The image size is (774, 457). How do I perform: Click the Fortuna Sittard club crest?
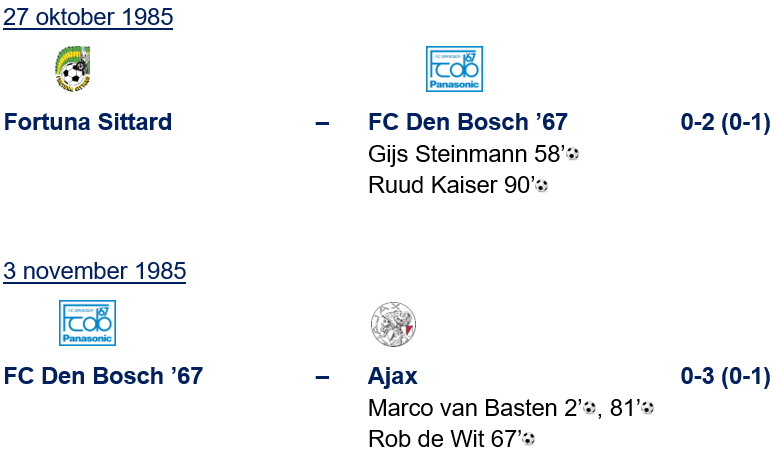72,69
